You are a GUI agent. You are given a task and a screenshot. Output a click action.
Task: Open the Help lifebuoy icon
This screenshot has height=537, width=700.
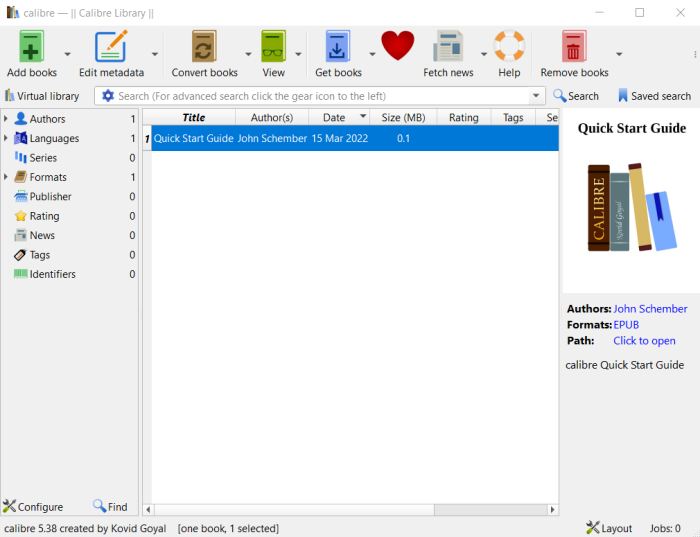click(509, 46)
